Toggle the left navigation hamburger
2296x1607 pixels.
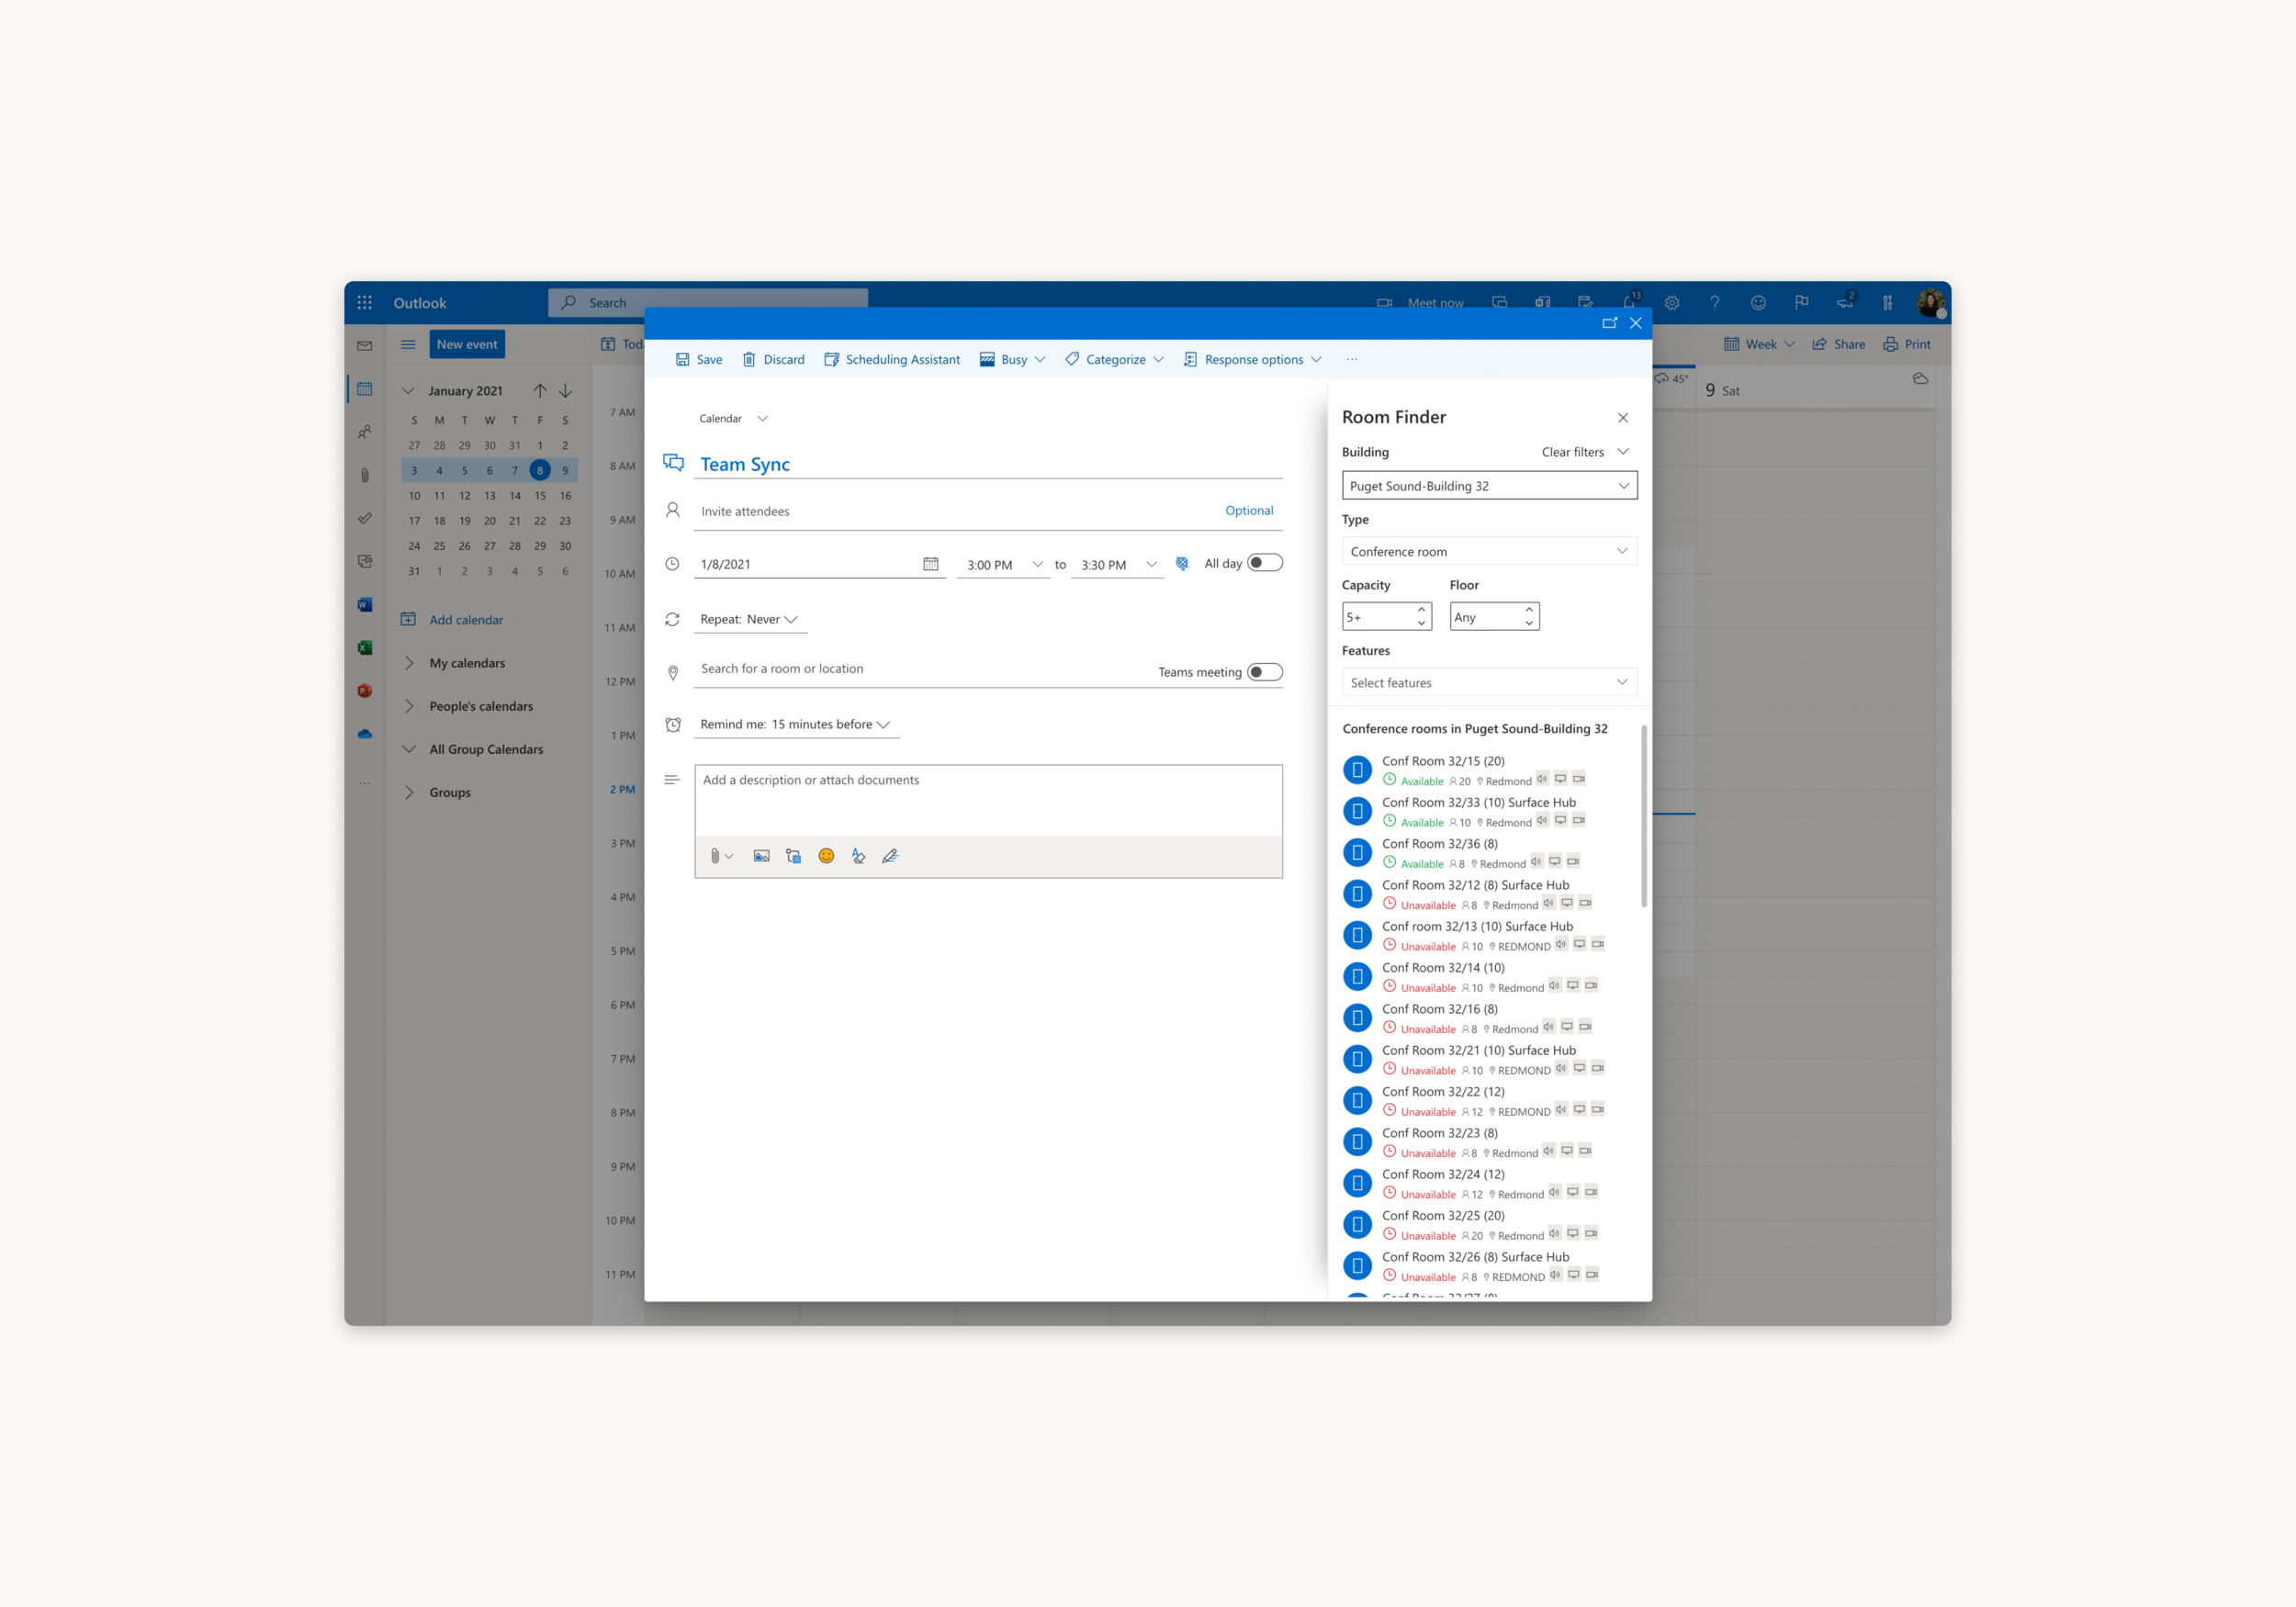click(x=408, y=344)
